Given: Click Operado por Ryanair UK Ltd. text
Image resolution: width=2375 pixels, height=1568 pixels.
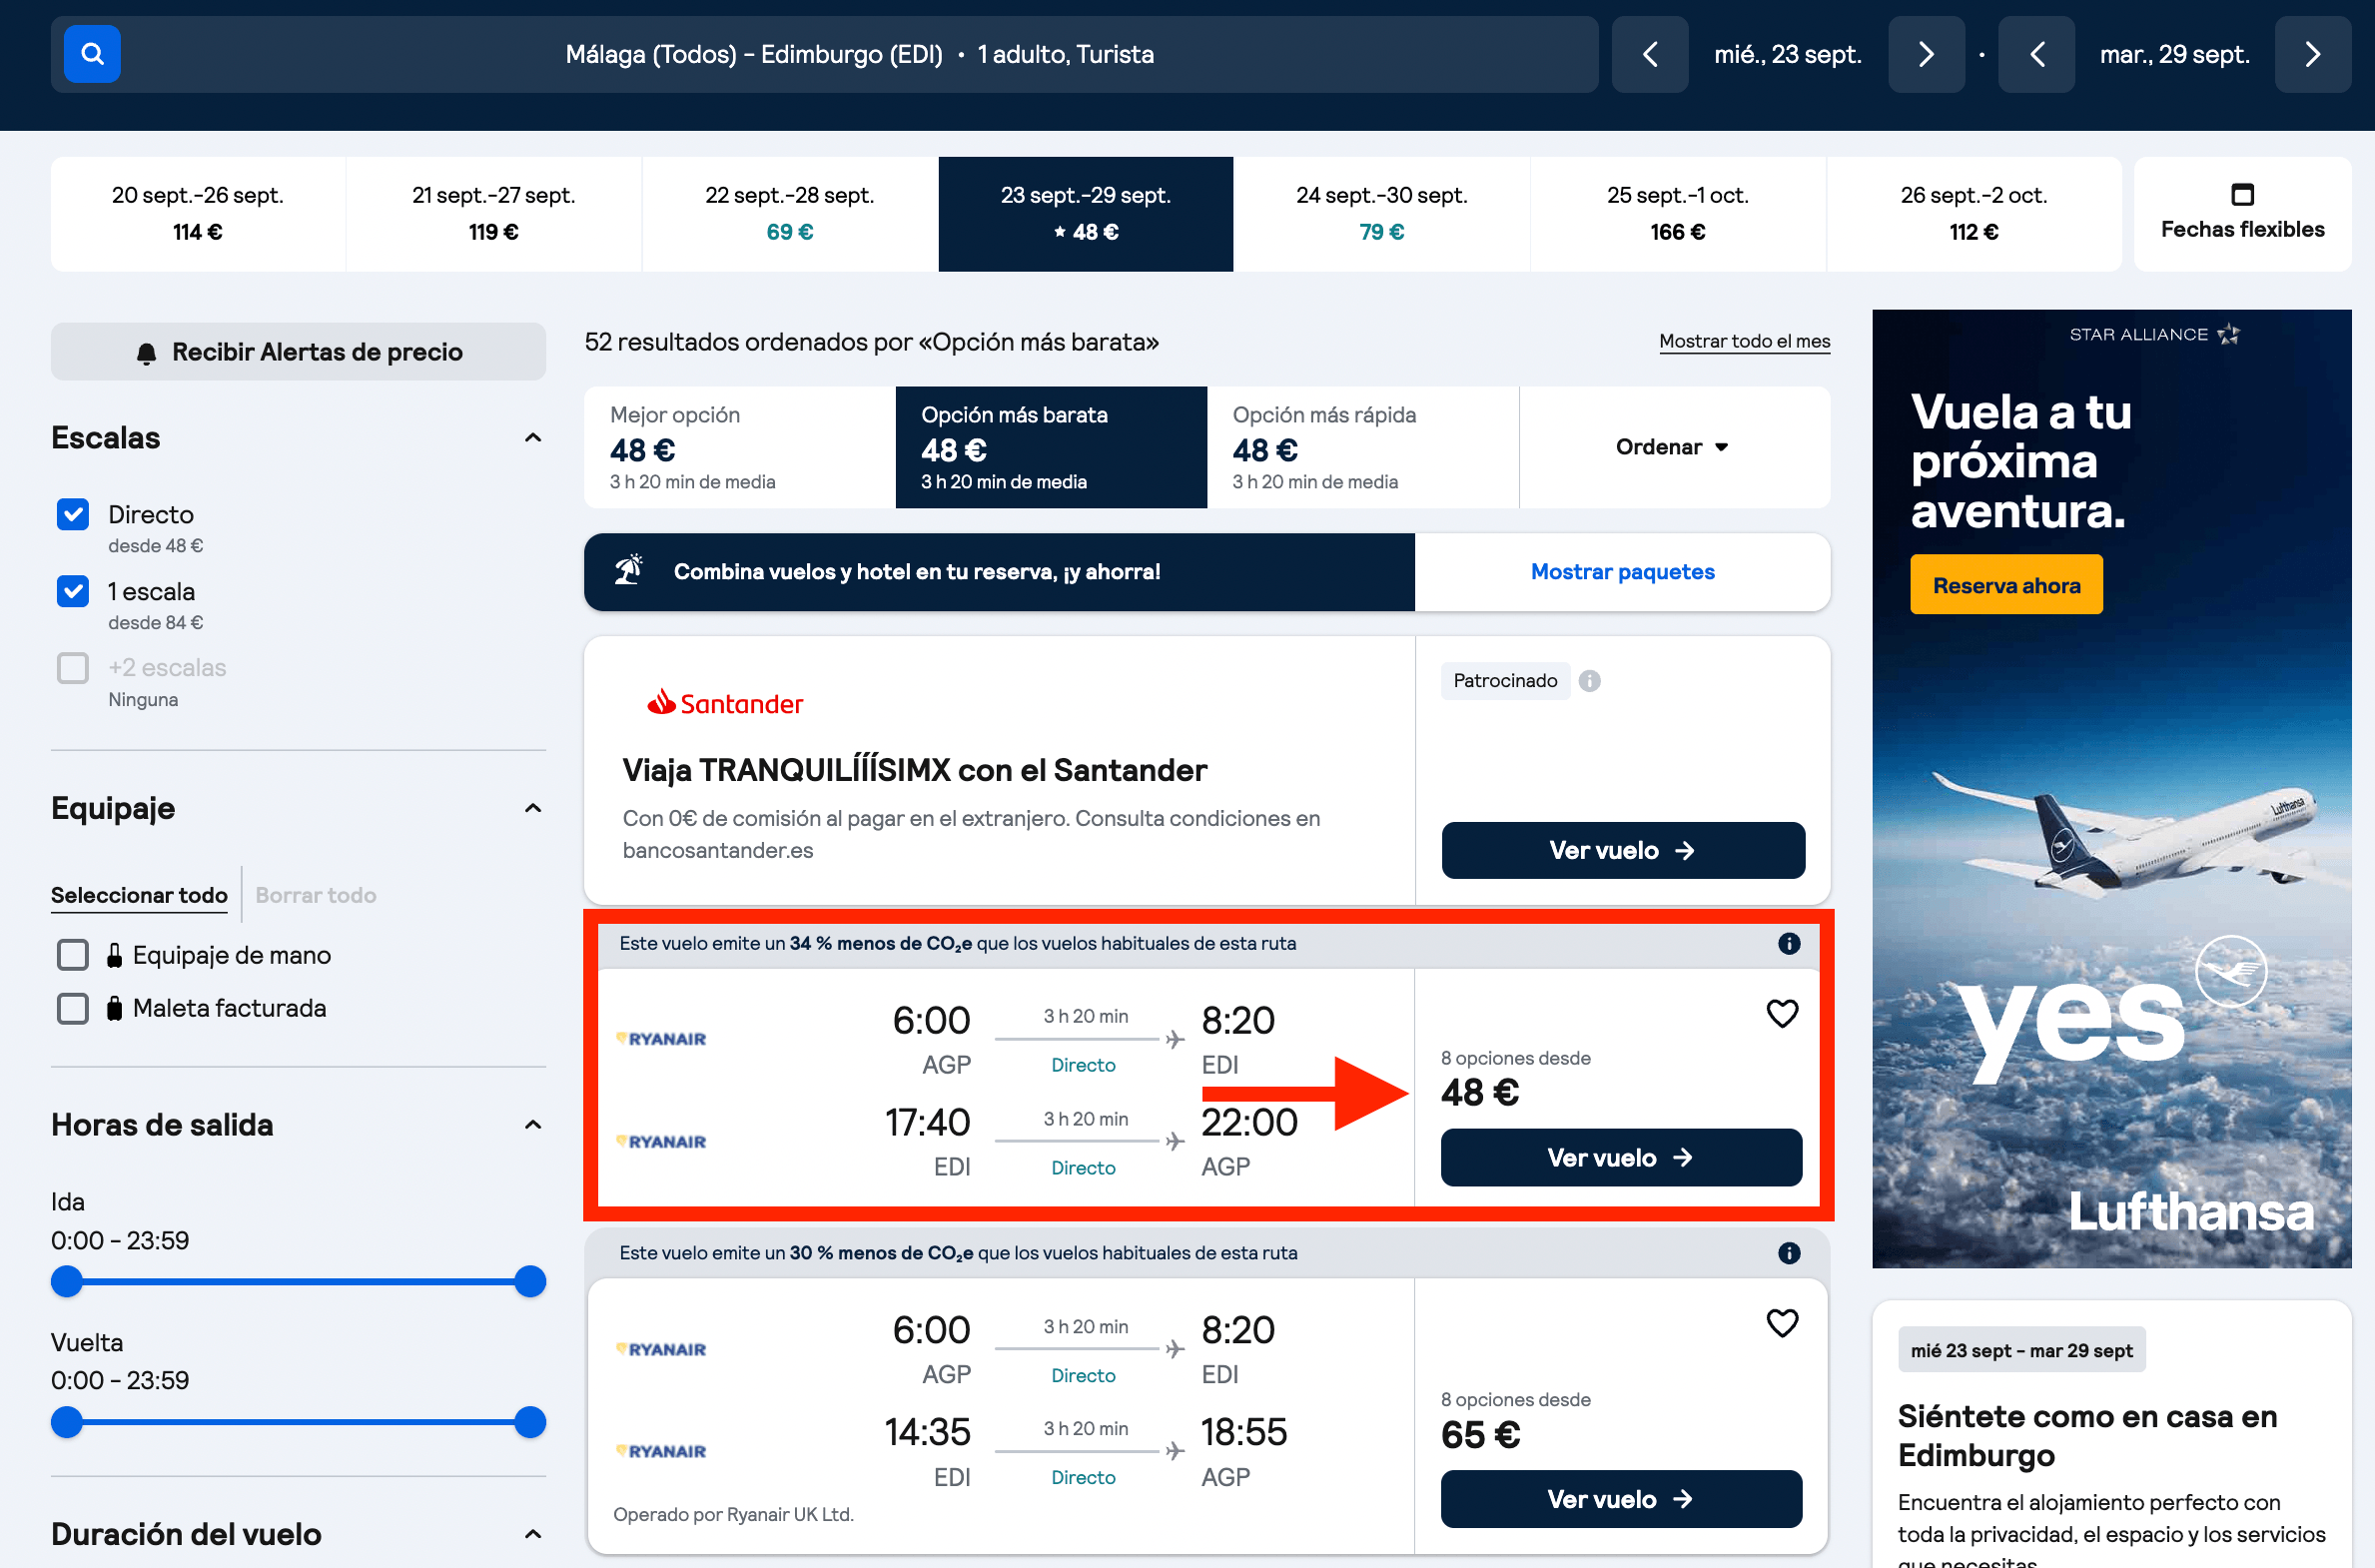Looking at the screenshot, I should click(733, 1514).
